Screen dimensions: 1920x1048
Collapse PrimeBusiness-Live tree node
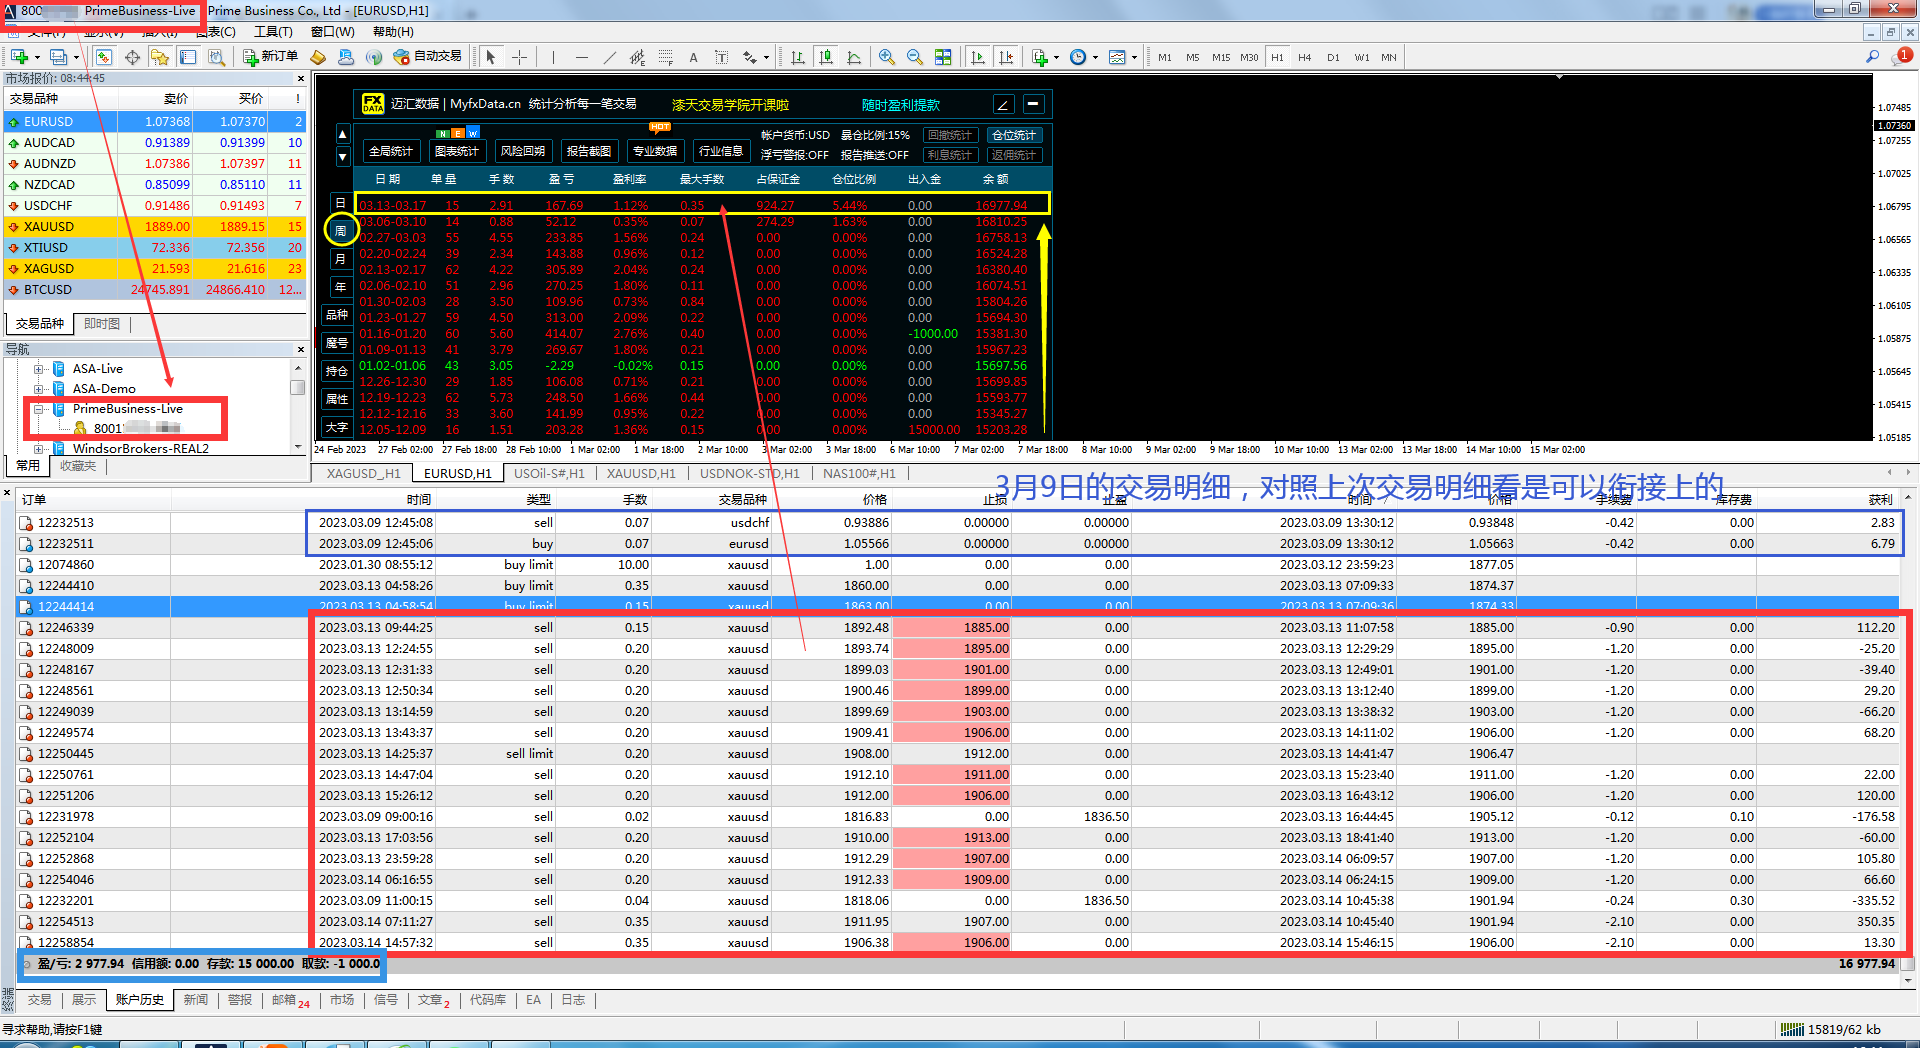coord(38,409)
